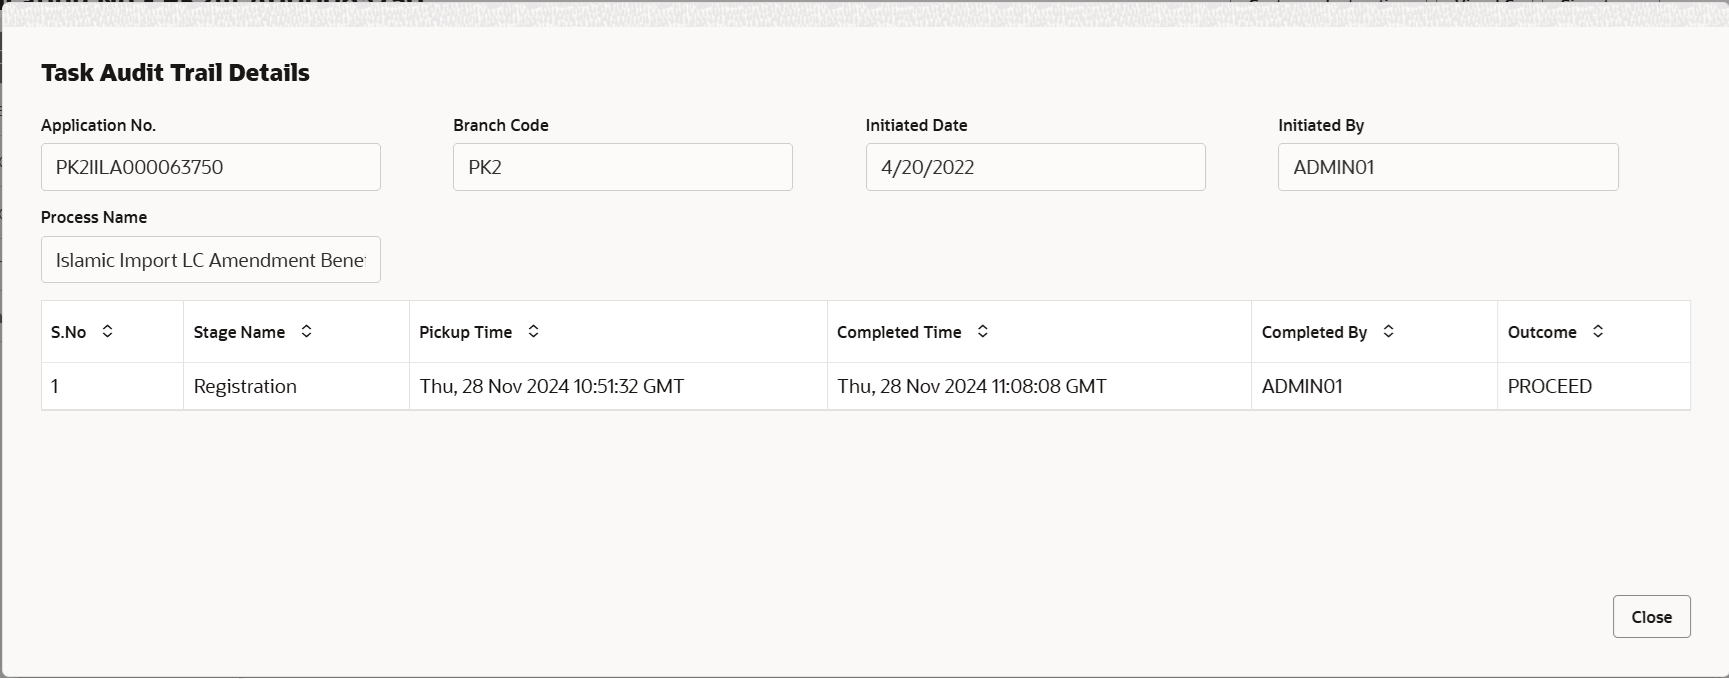Focus the Initiated Date field
The width and height of the screenshot is (1729, 679).
(x=1035, y=167)
